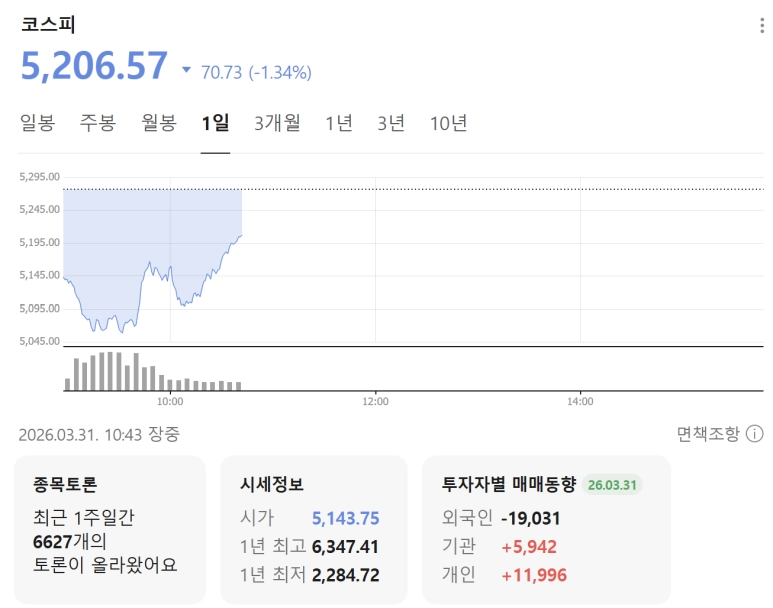Click the 5,045.00 y-axis label
Screen dimensions: 773x608
(39, 341)
